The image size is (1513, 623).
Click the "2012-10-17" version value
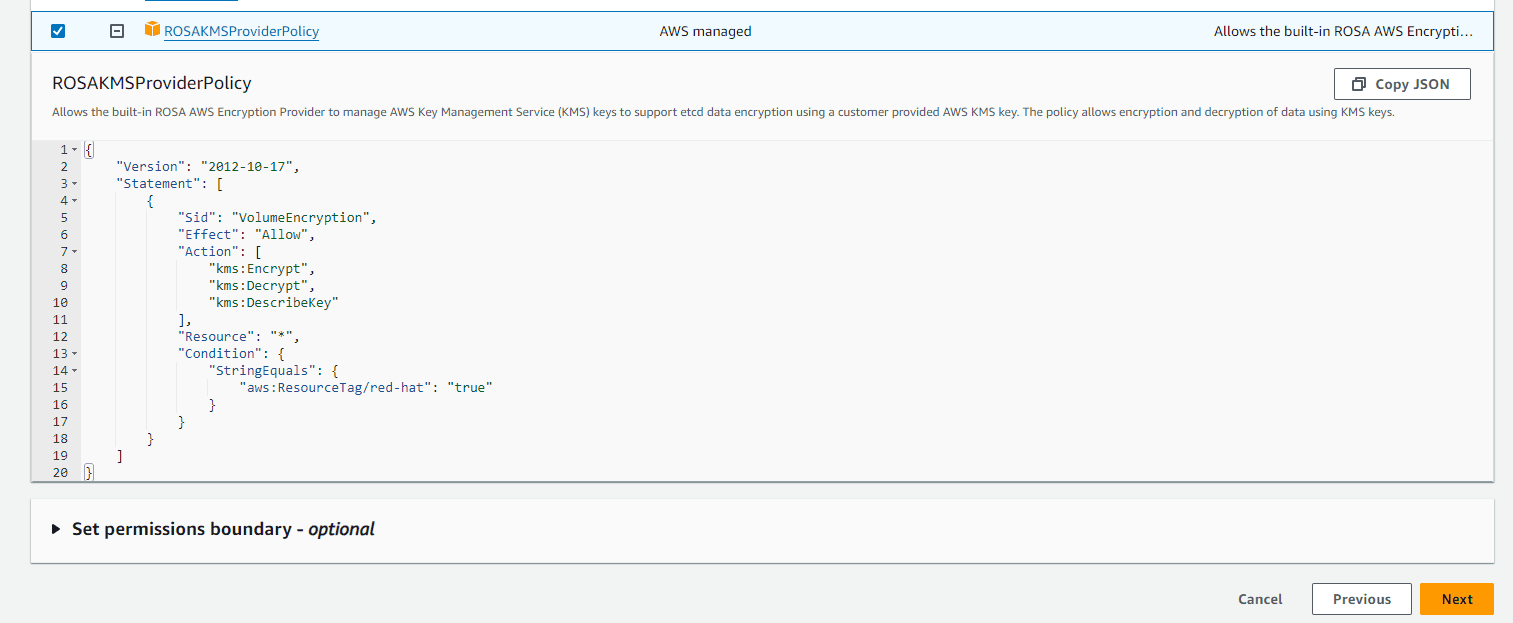247,166
